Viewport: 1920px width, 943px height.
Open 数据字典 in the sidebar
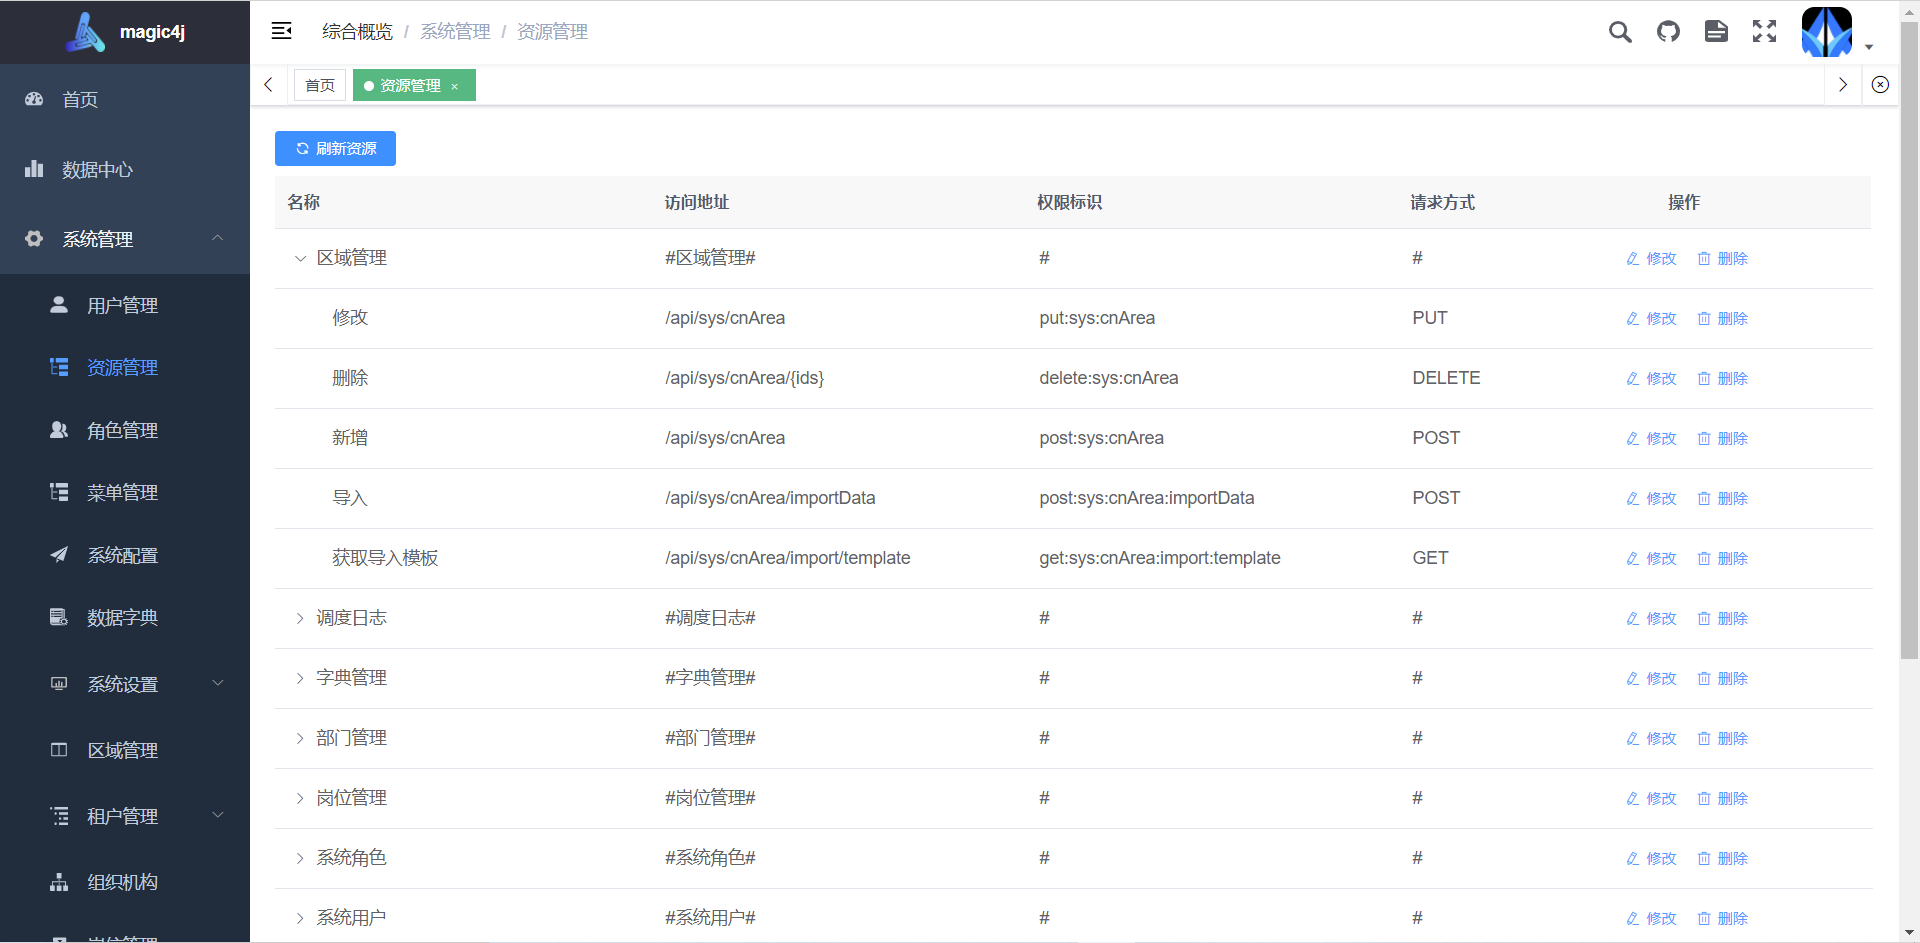(125, 617)
